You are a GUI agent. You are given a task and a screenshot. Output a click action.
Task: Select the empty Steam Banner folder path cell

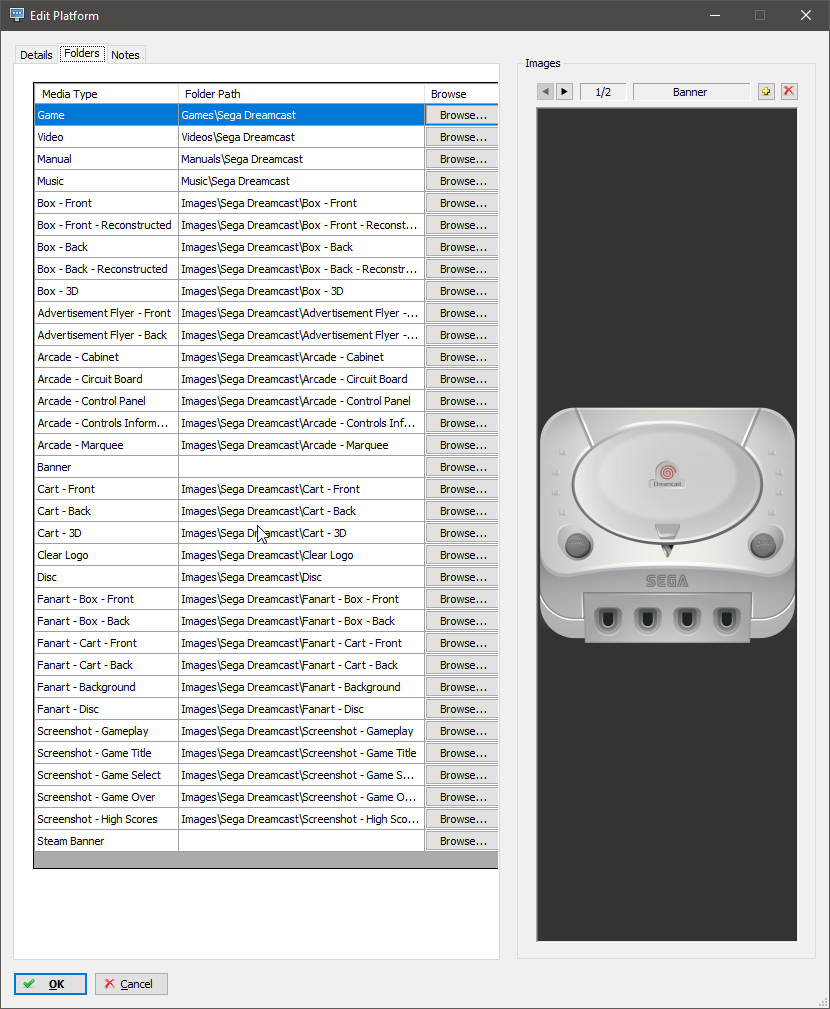301,841
